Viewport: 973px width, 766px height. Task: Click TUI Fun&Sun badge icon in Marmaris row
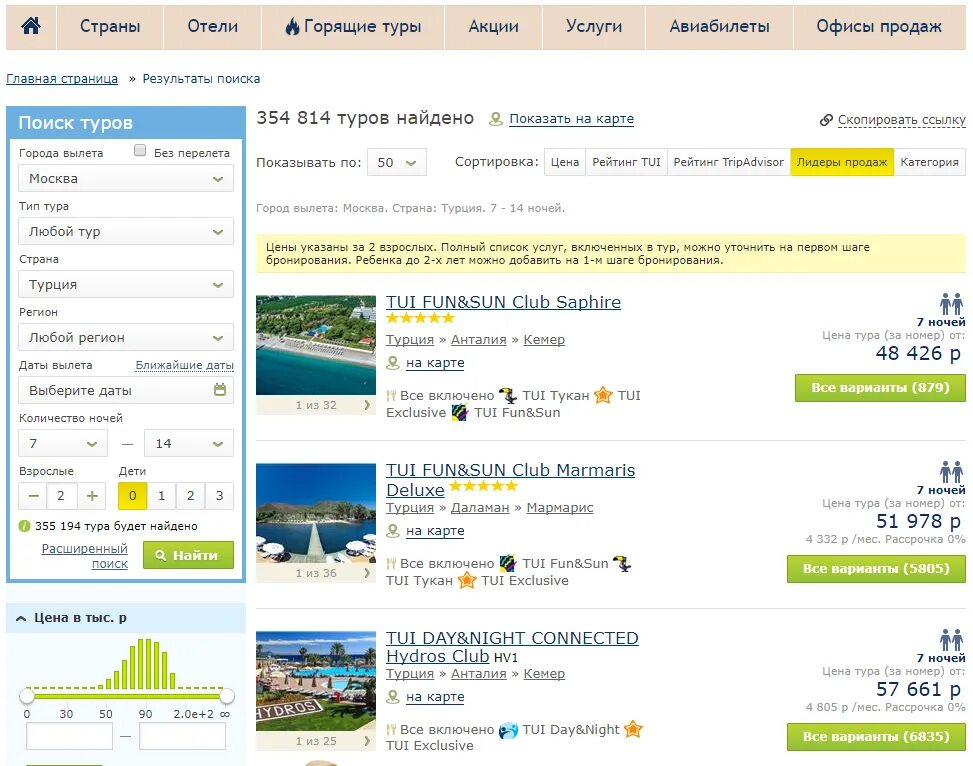508,563
